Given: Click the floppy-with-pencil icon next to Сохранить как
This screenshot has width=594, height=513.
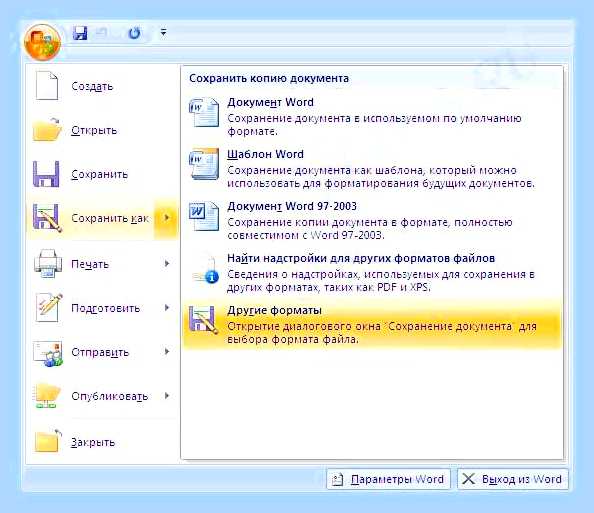Looking at the screenshot, I should point(47,218).
